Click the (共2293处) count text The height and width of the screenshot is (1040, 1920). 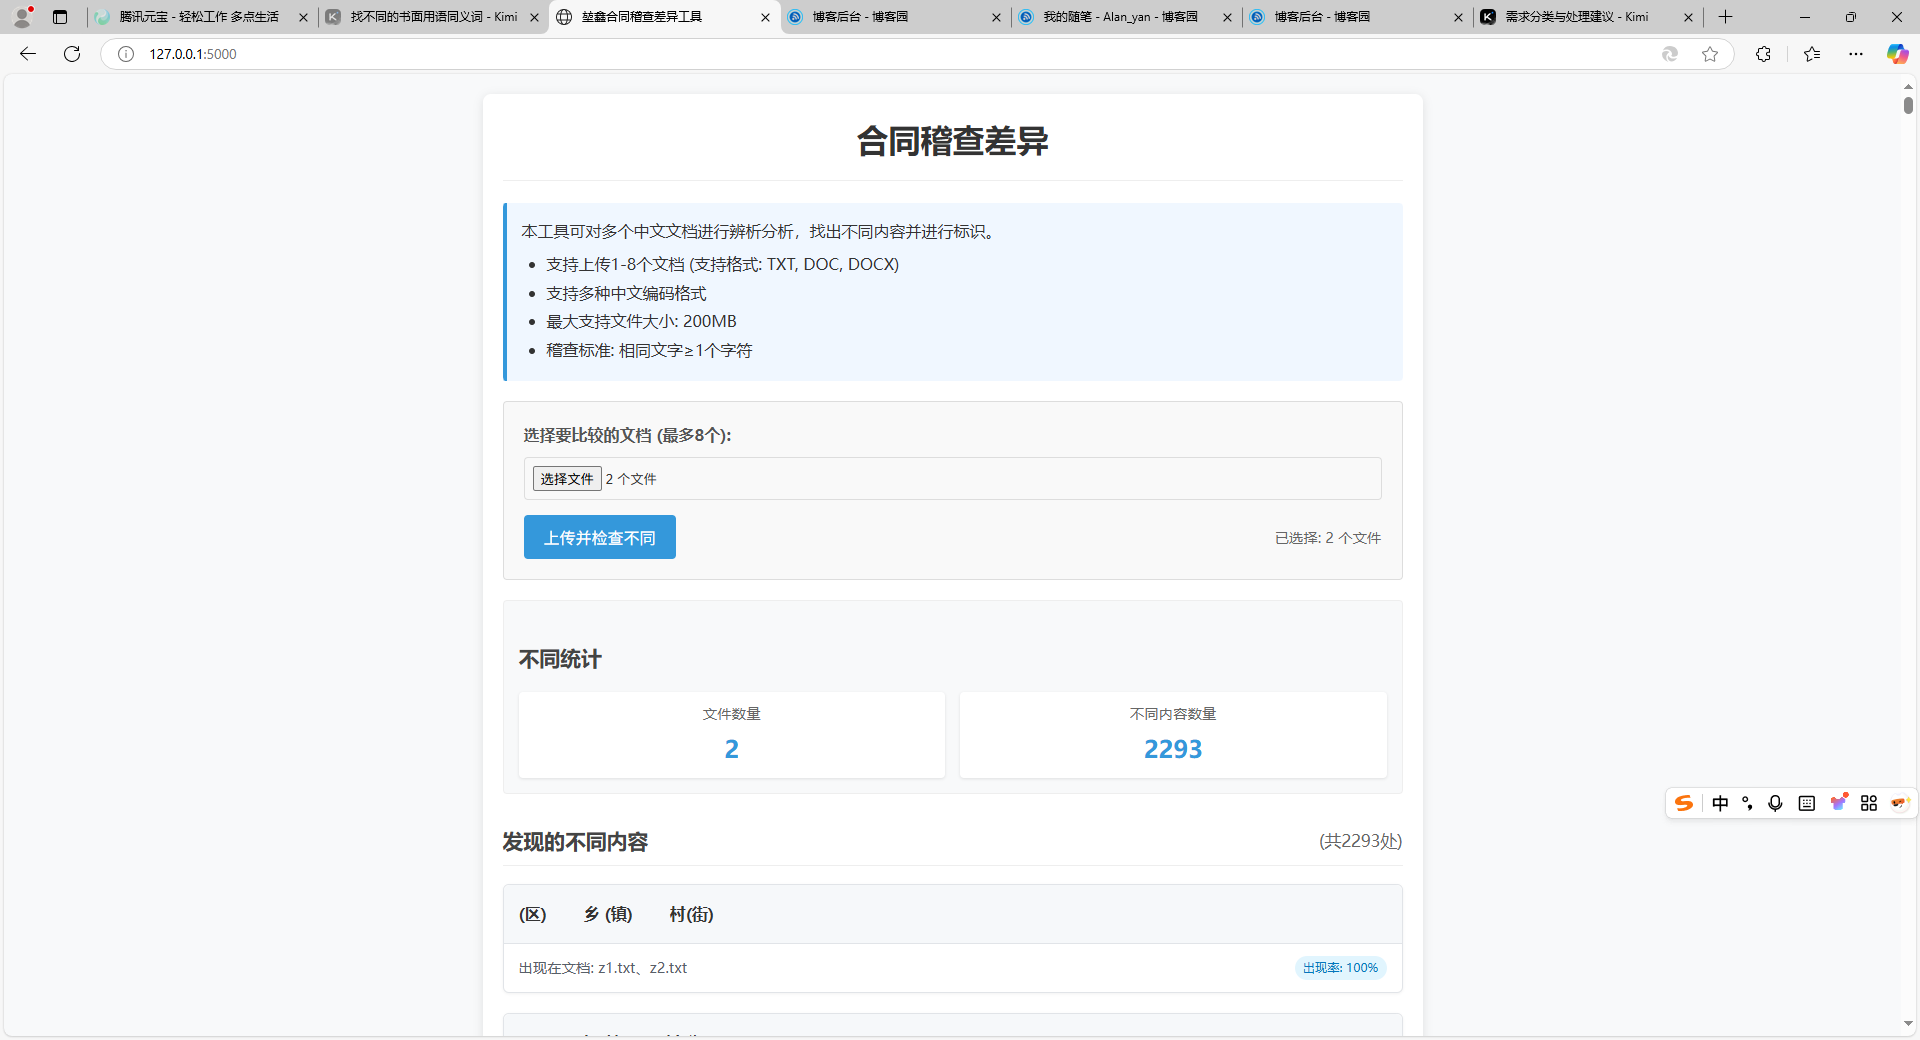[1360, 841]
